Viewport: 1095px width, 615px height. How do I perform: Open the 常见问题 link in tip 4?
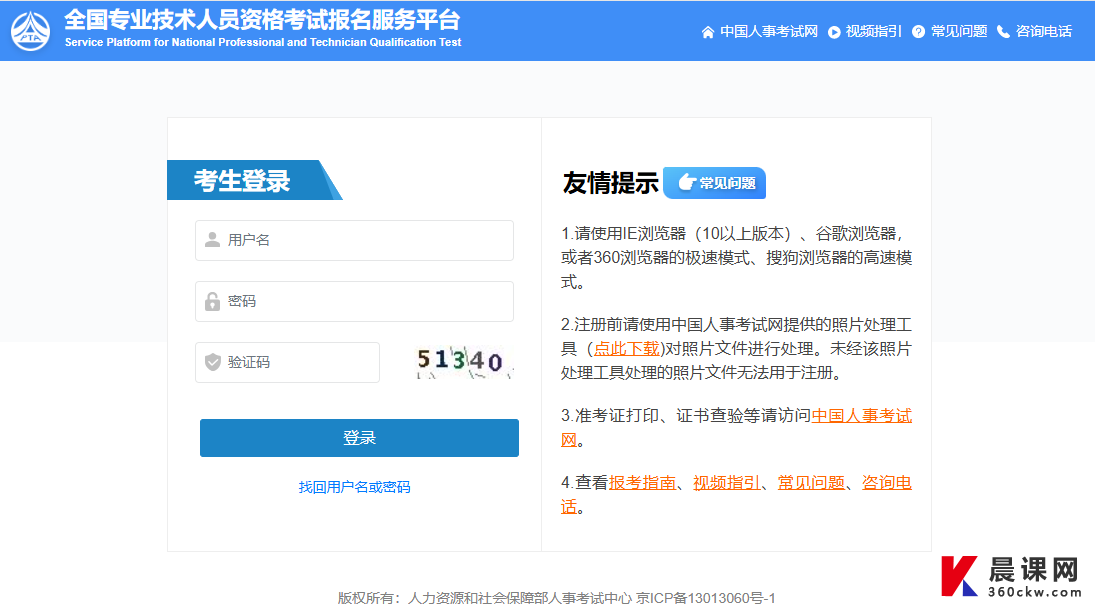click(811, 483)
